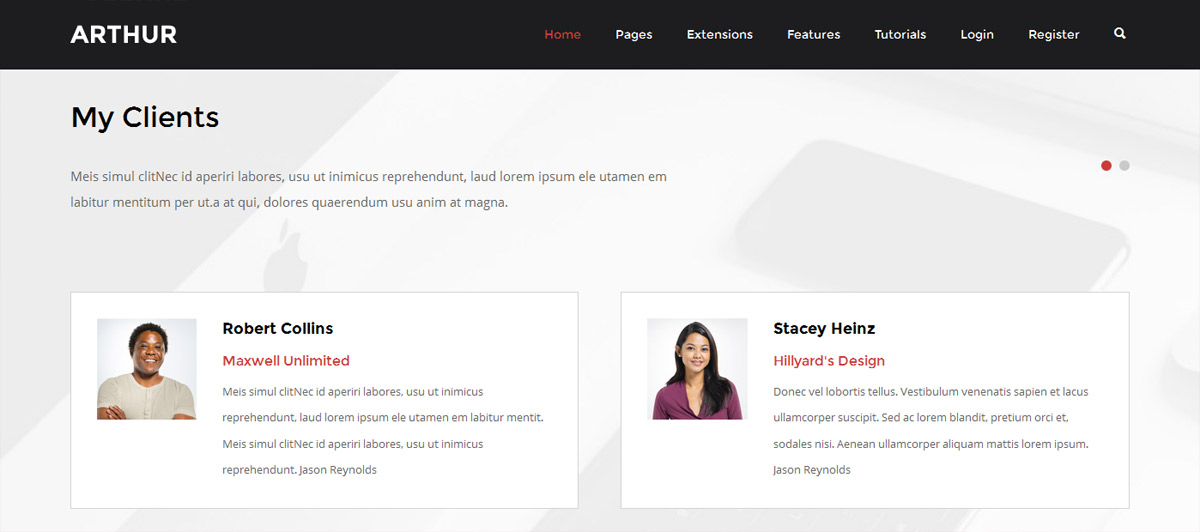Select the red first slide dot
The image size is (1200, 532).
click(1106, 166)
